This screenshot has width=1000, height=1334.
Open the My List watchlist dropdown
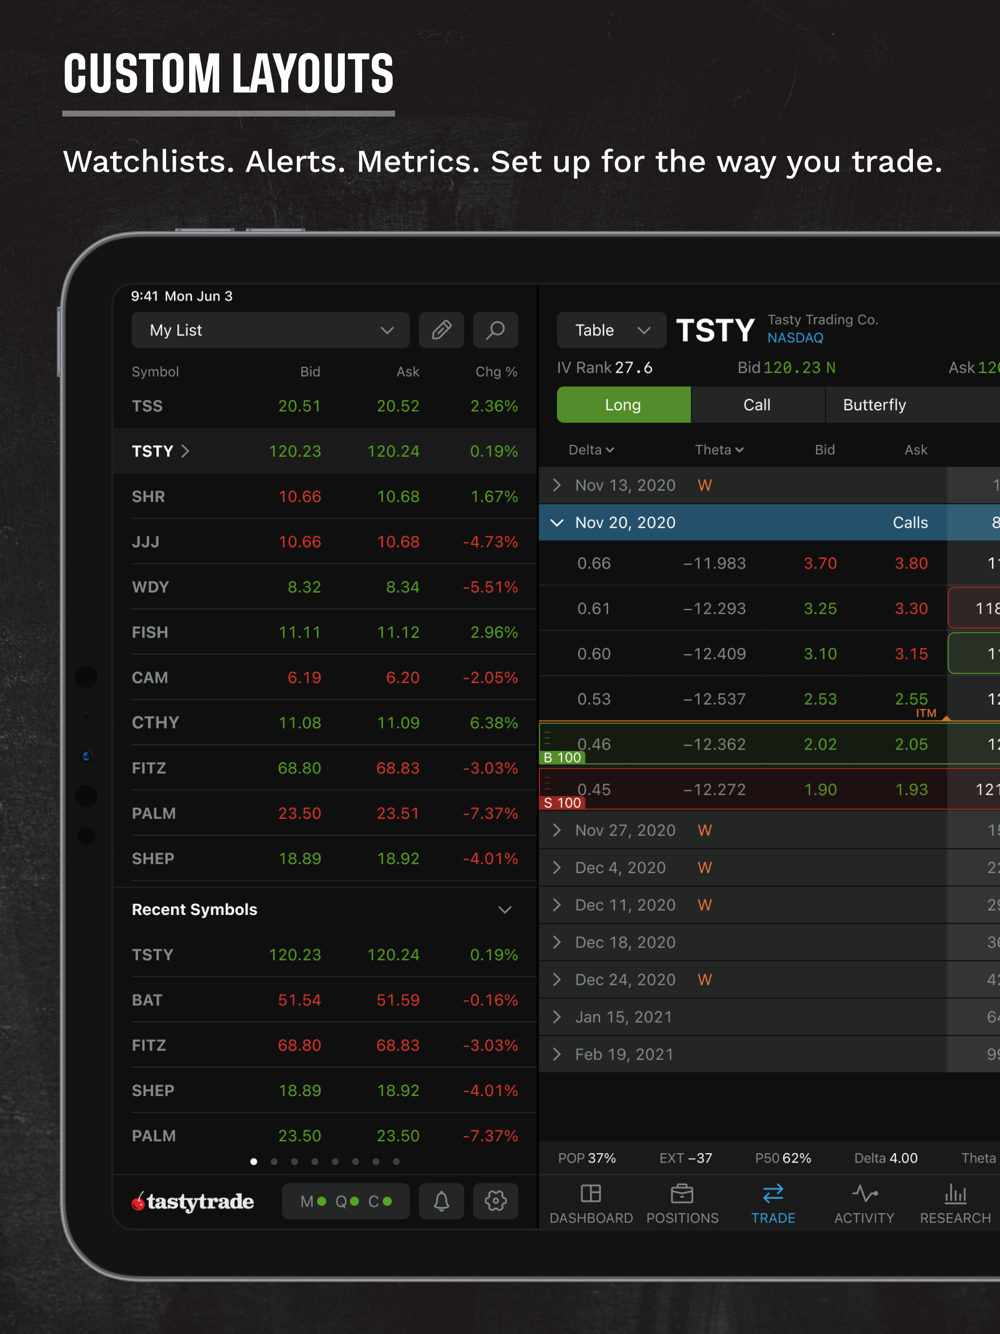(270, 330)
